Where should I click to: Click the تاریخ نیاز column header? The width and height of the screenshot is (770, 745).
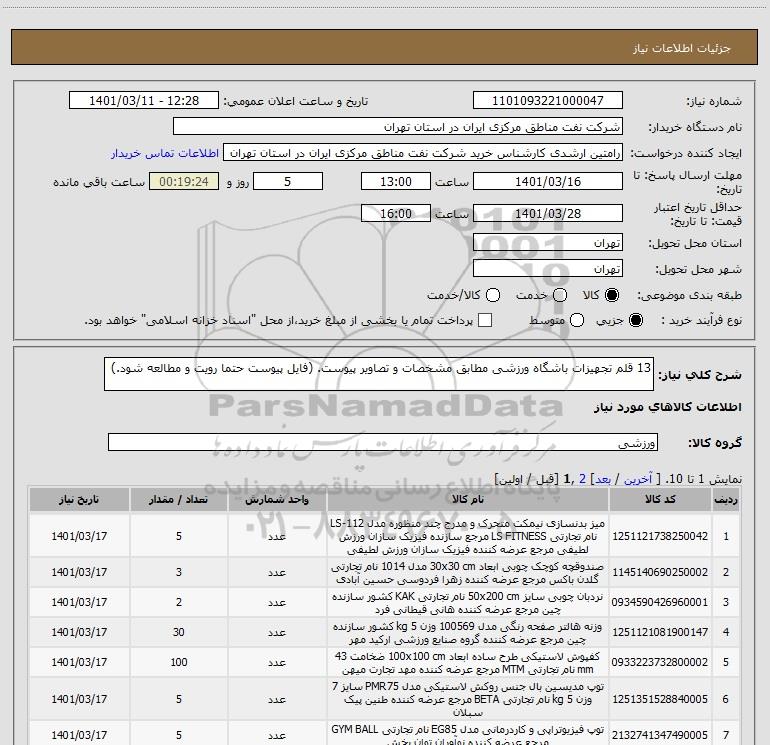tap(79, 499)
